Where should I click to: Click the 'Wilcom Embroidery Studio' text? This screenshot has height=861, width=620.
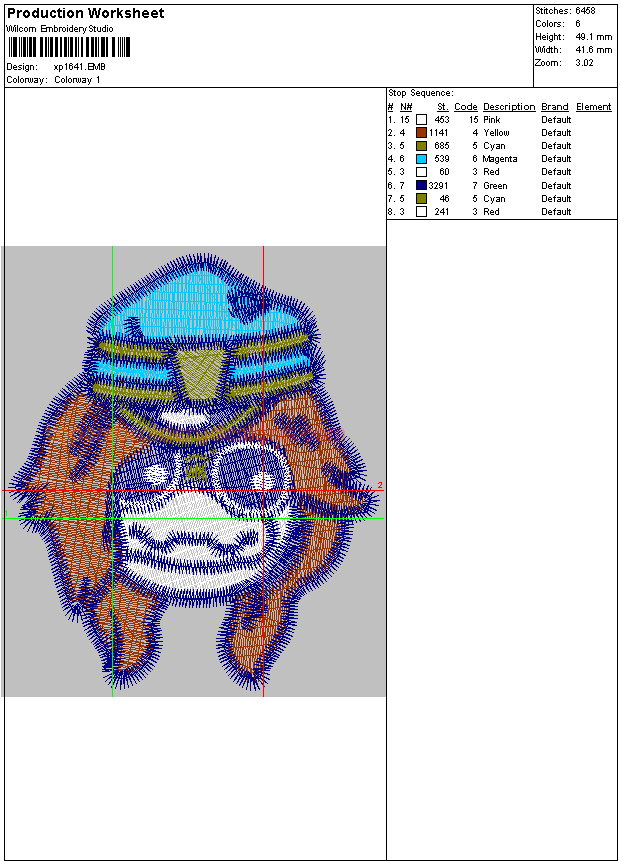[60, 29]
